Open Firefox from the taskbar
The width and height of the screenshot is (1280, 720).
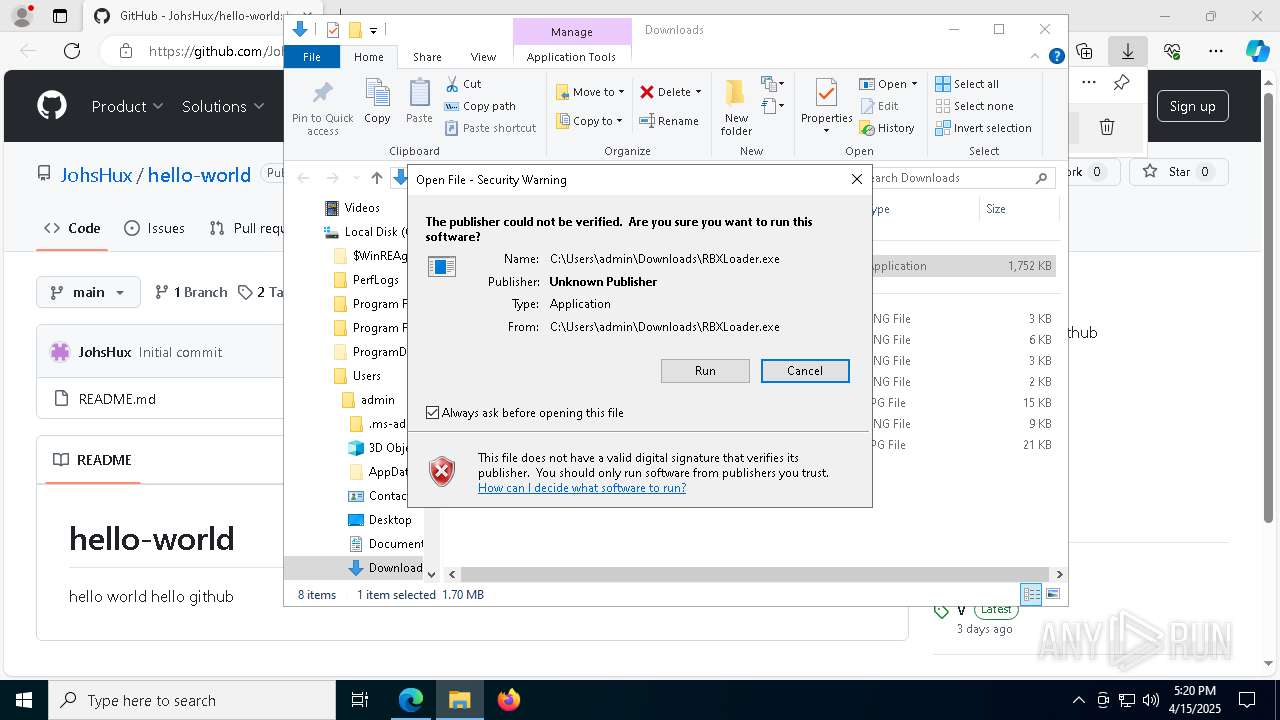[509, 700]
